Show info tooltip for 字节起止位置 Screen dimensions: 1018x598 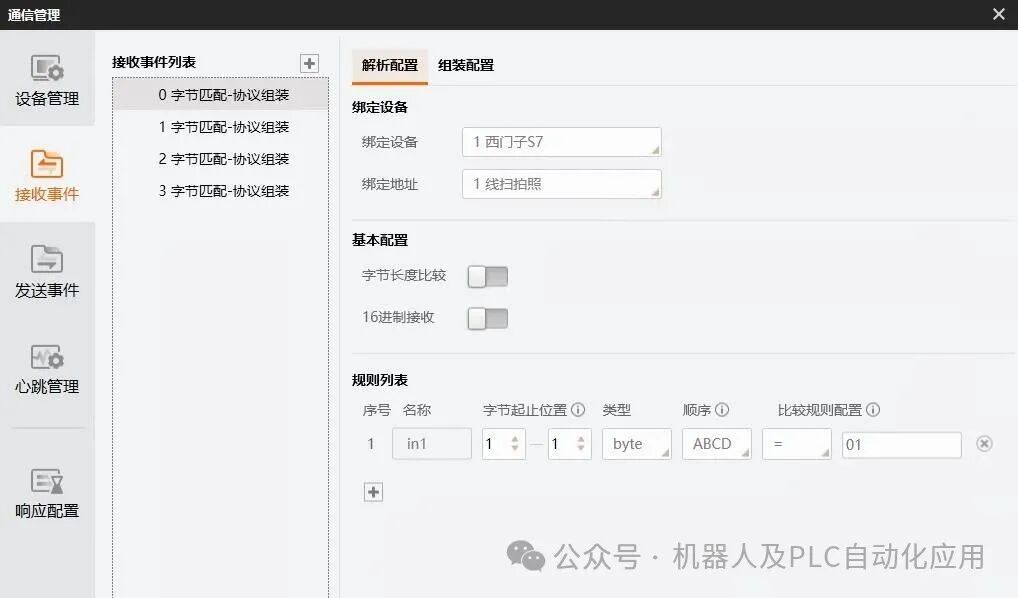click(578, 410)
